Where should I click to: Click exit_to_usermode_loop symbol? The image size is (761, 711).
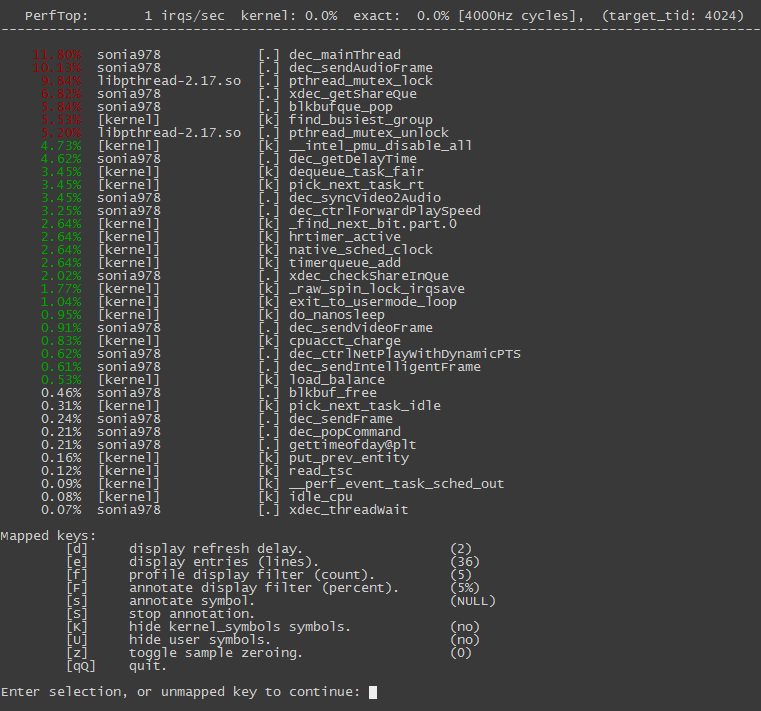tap(373, 302)
